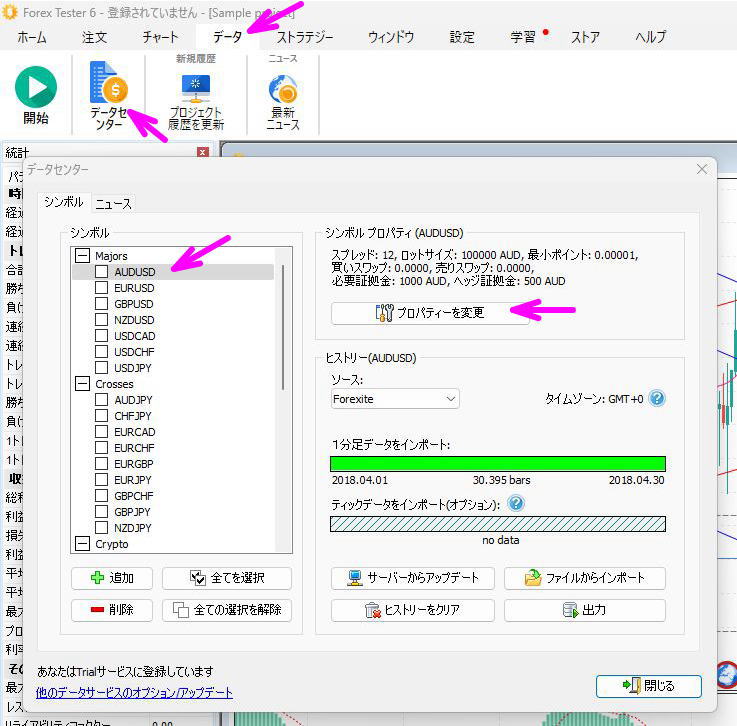Image resolution: width=737 pixels, height=726 pixels.
Task: Click the green Start play icon
Action: coord(36,87)
